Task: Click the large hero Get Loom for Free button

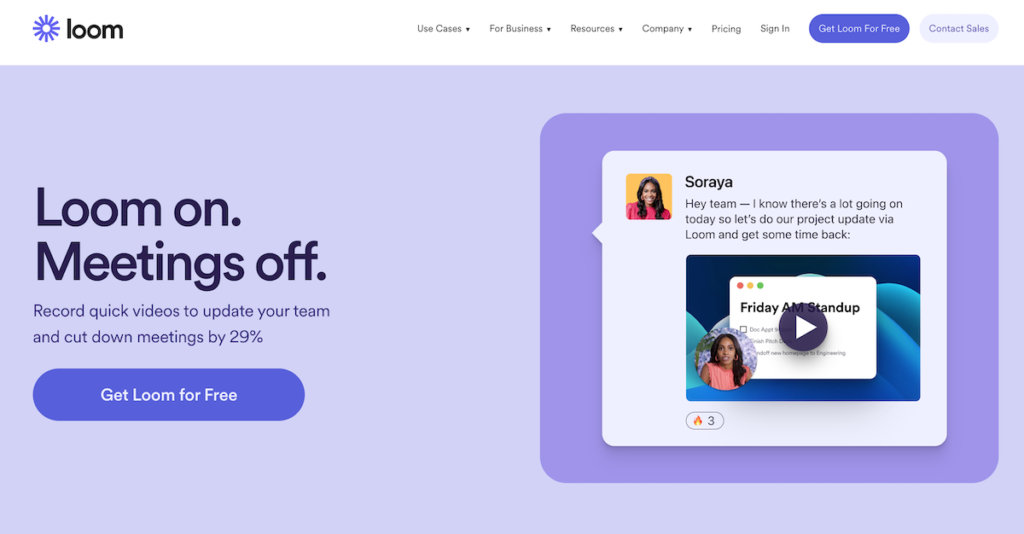Action: tap(168, 394)
